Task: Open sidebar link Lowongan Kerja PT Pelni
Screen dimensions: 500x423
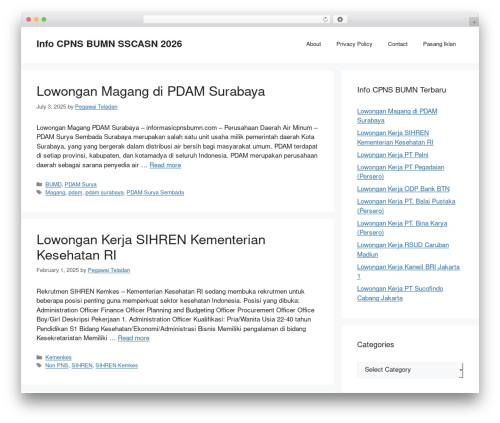Action: point(392,155)
